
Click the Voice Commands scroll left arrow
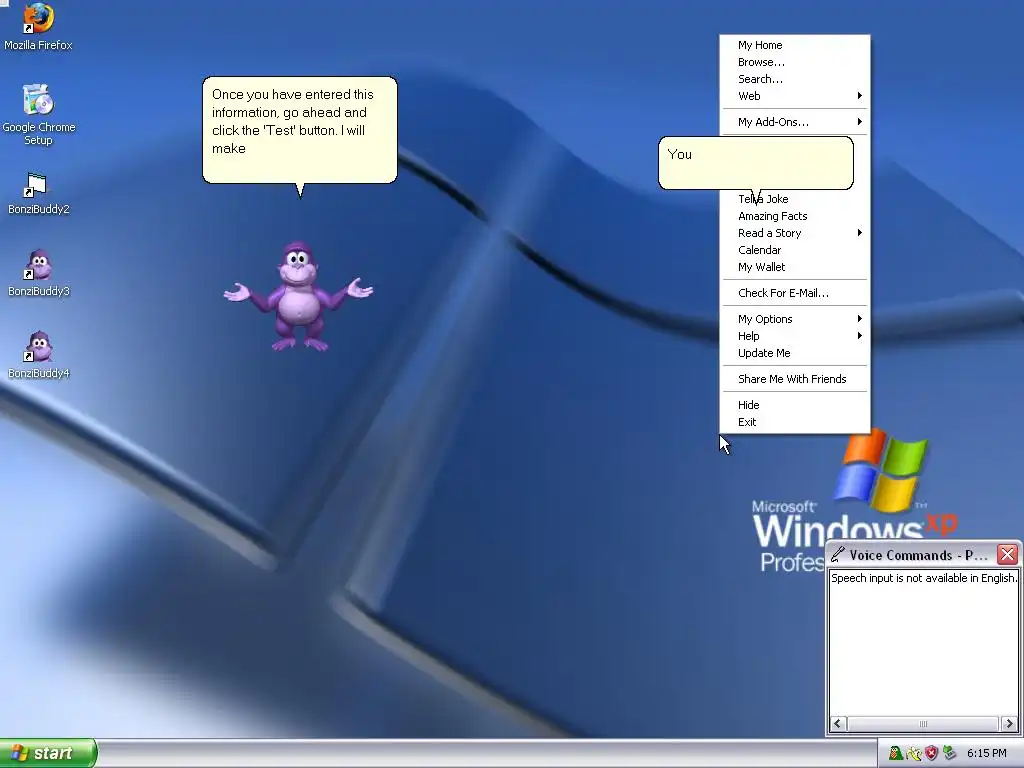pos(838,724)
